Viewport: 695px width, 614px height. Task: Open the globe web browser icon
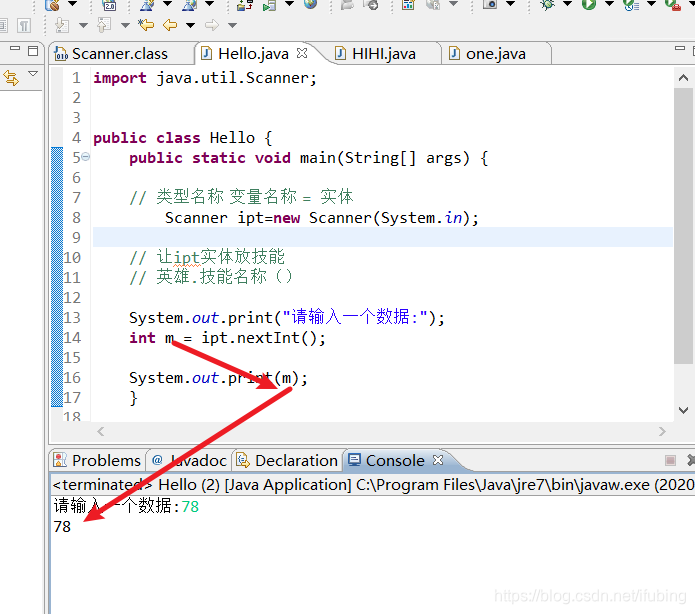click(x=311, y=4)
